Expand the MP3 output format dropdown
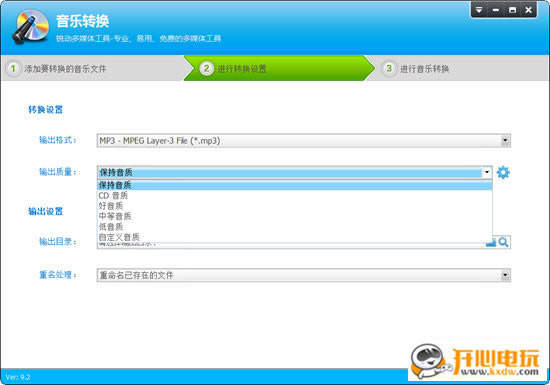550x385 pixels. click(505, 141)
